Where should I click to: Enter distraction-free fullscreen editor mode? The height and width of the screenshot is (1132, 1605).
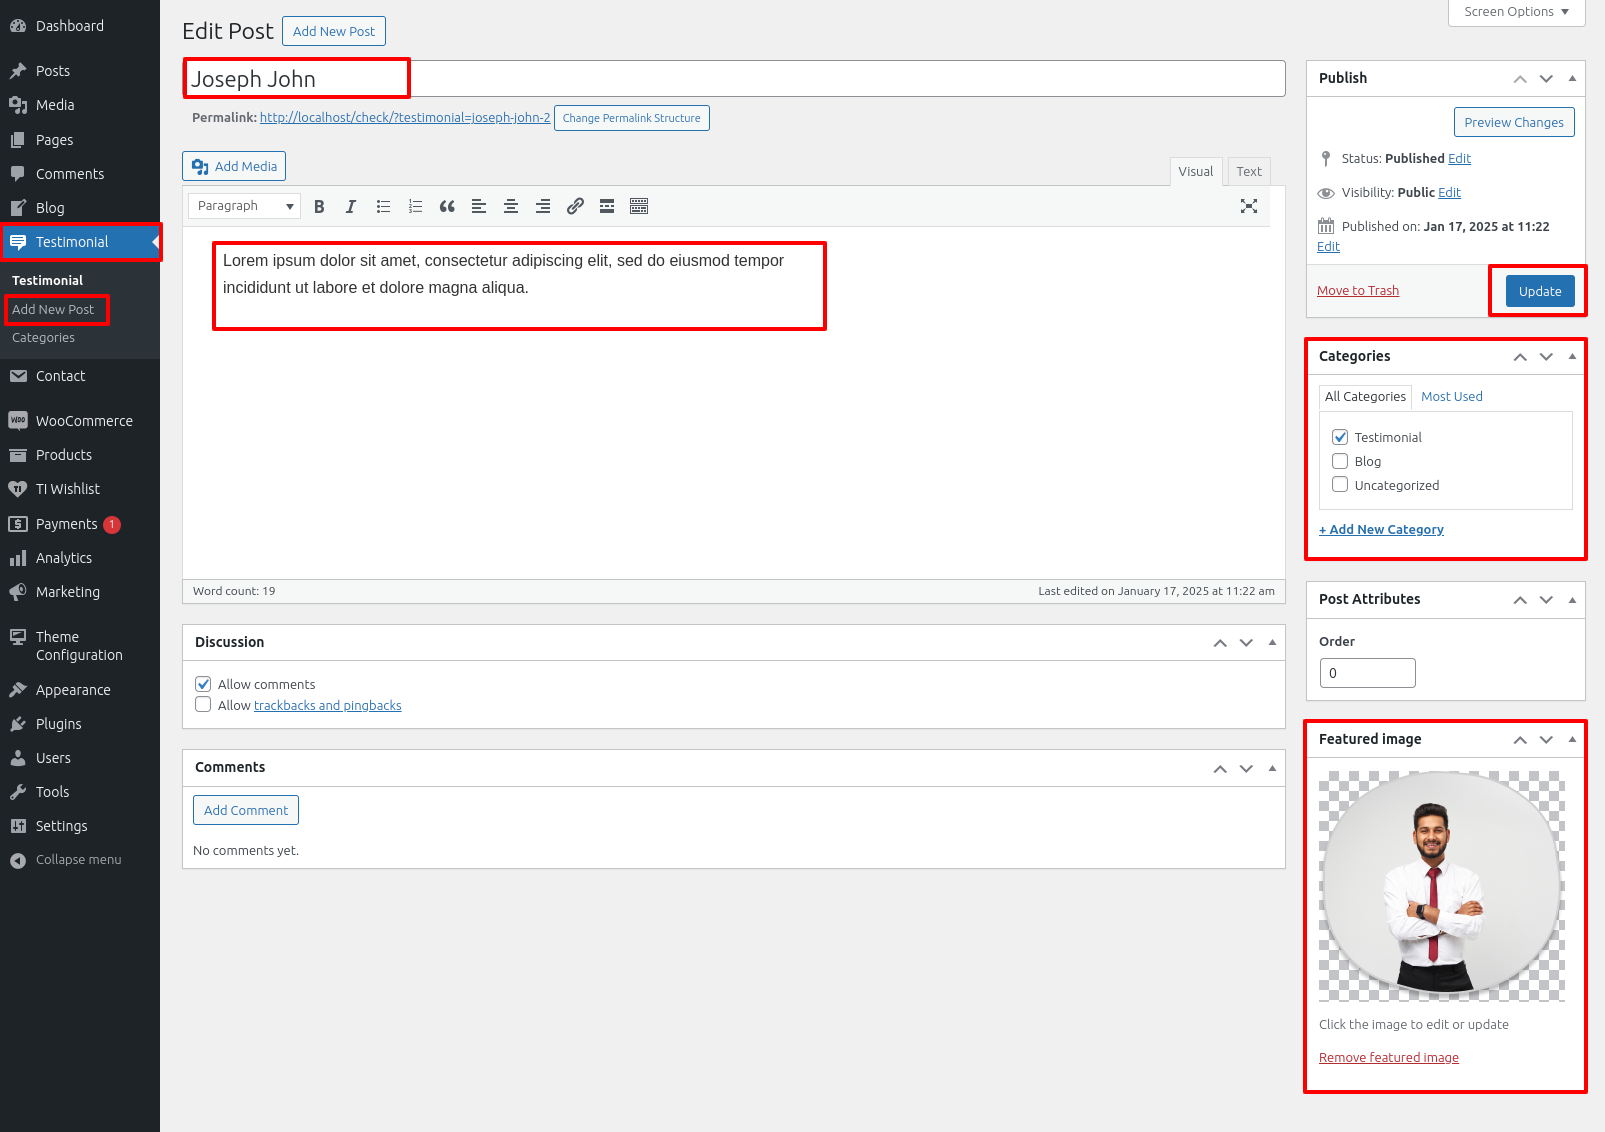pos(1249,206)
